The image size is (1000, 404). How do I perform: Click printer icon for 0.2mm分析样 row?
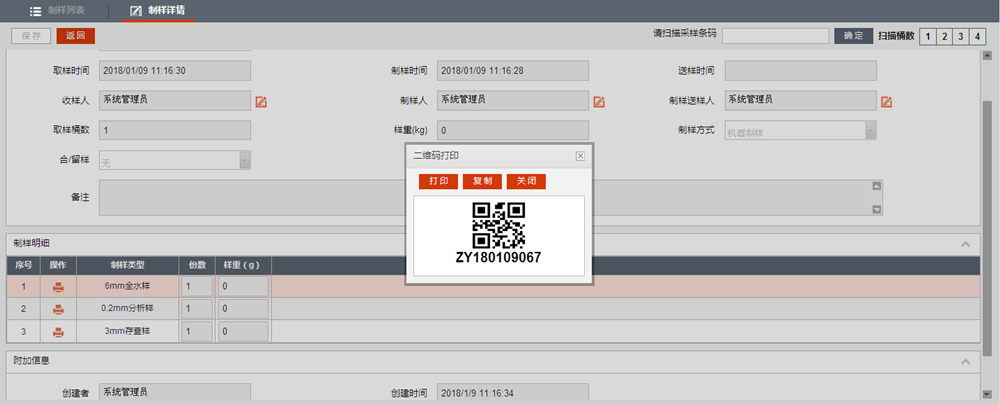(x=58, y=310)
